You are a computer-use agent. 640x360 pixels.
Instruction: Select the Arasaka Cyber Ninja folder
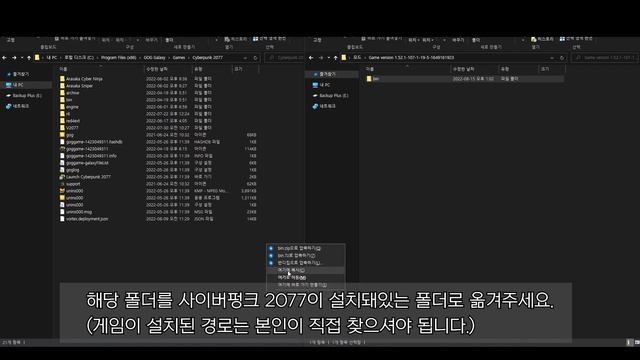click(x=84, y=79)
